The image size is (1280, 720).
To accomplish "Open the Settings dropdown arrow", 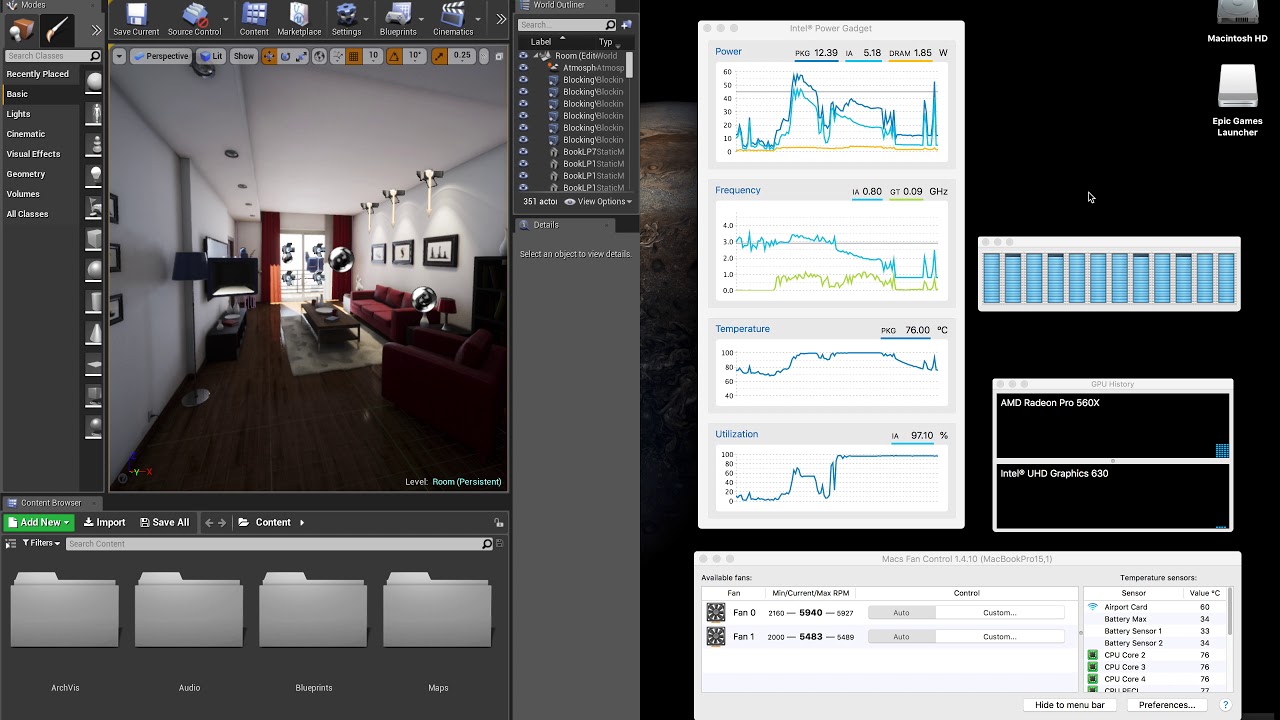I will [x=368, y=18].
